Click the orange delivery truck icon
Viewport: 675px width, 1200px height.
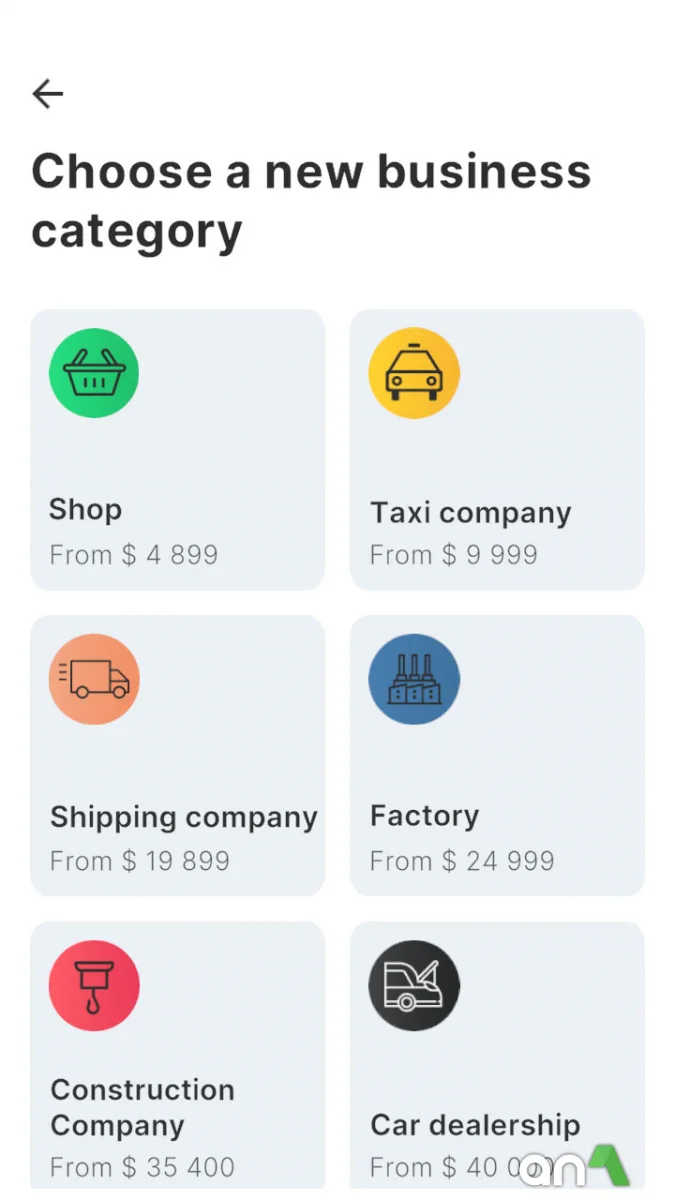94,679
